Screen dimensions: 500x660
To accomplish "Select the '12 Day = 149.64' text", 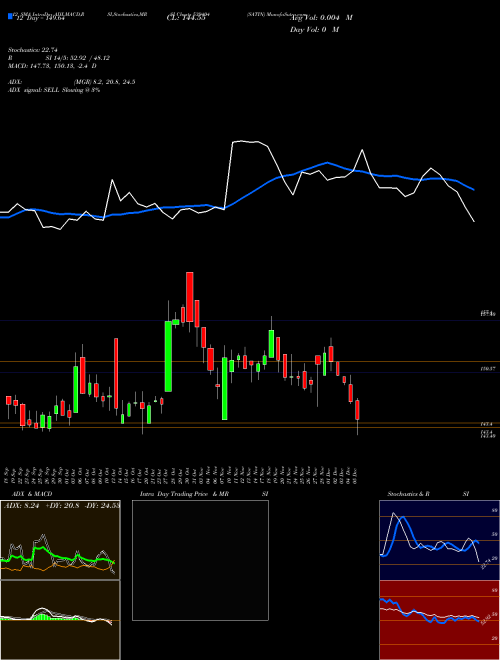I will [x=40, y=19].
